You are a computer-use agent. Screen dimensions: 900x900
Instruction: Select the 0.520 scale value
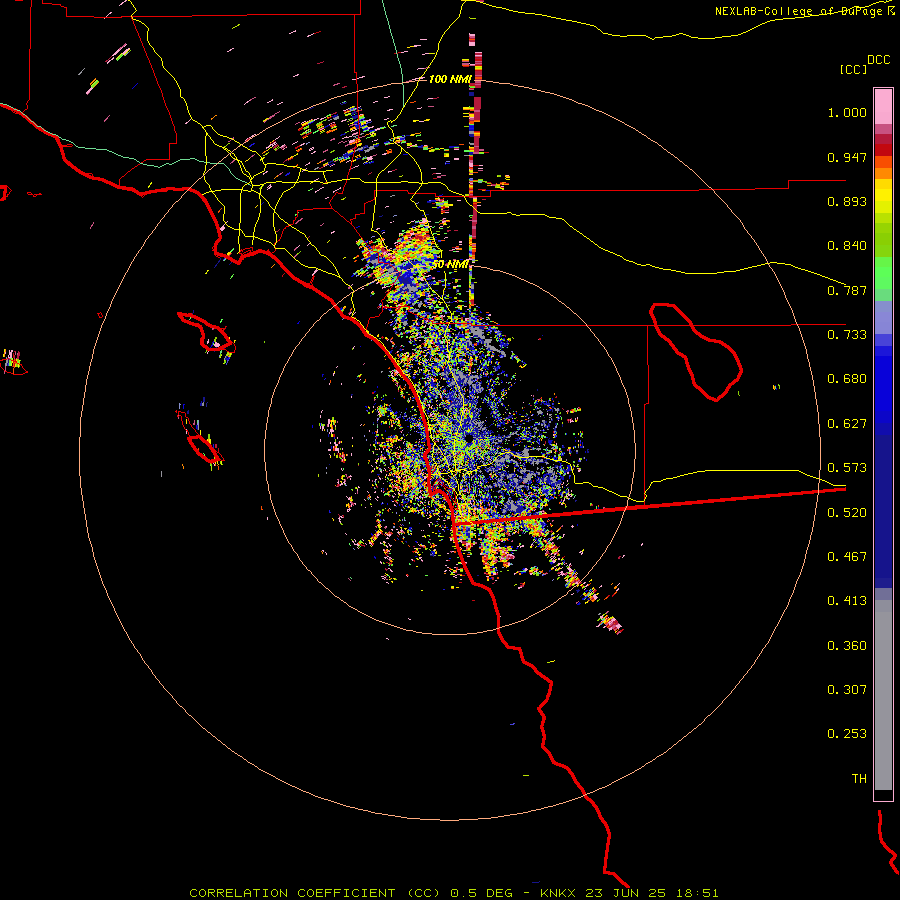847,513
